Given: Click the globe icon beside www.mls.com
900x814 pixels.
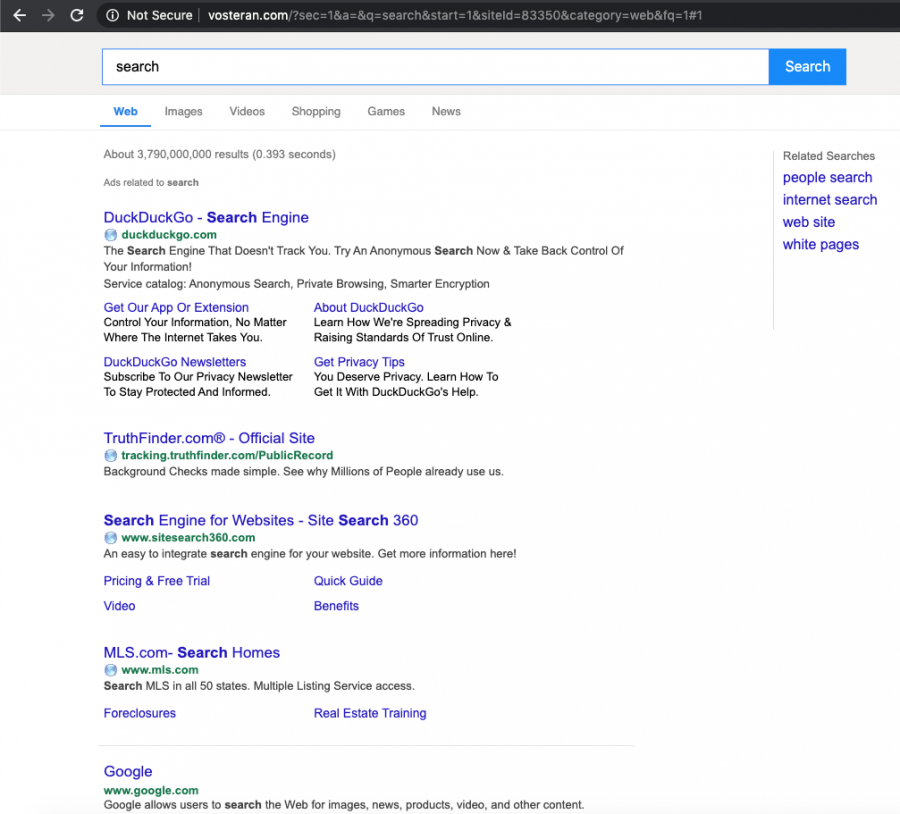Looking at the screenshot, I should tap(110, 670).
